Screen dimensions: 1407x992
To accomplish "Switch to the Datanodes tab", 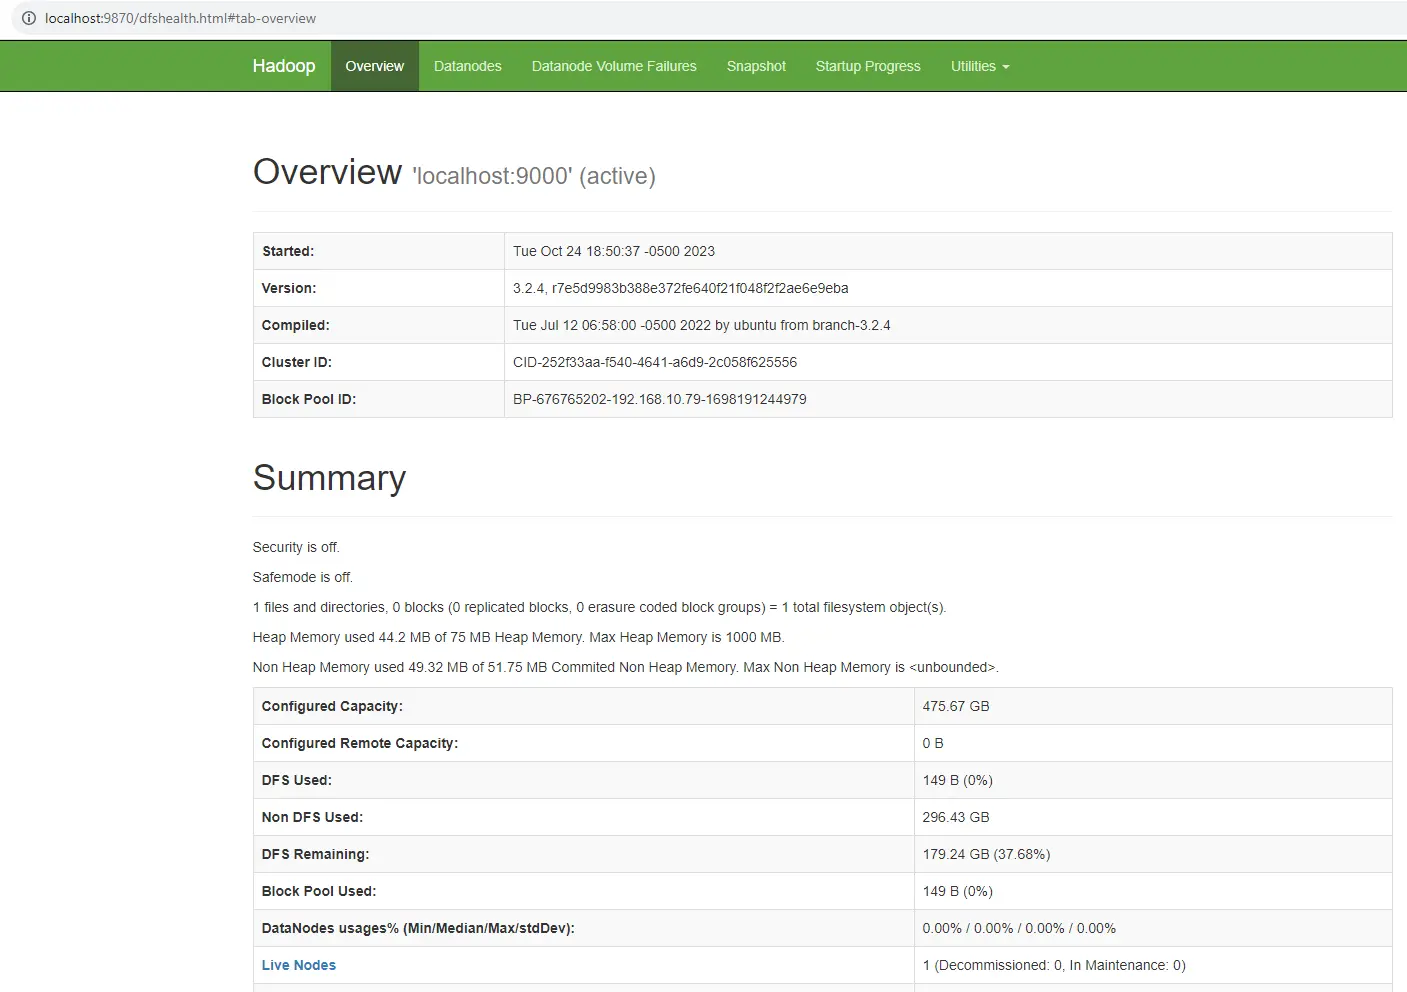I will [468, 66].
